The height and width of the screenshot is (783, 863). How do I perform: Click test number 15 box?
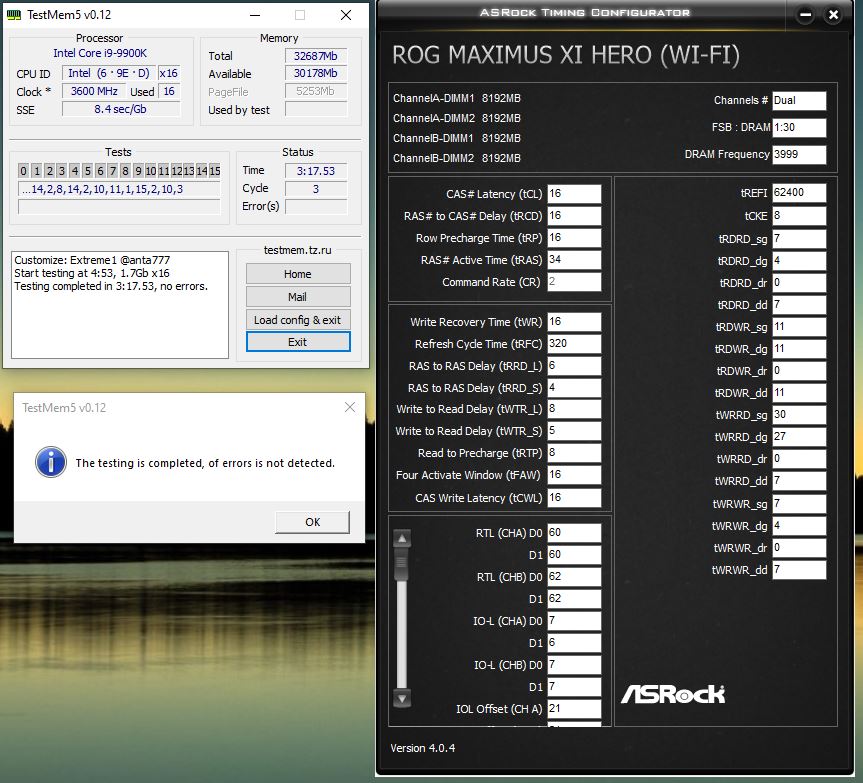click(x=215, y=171)
